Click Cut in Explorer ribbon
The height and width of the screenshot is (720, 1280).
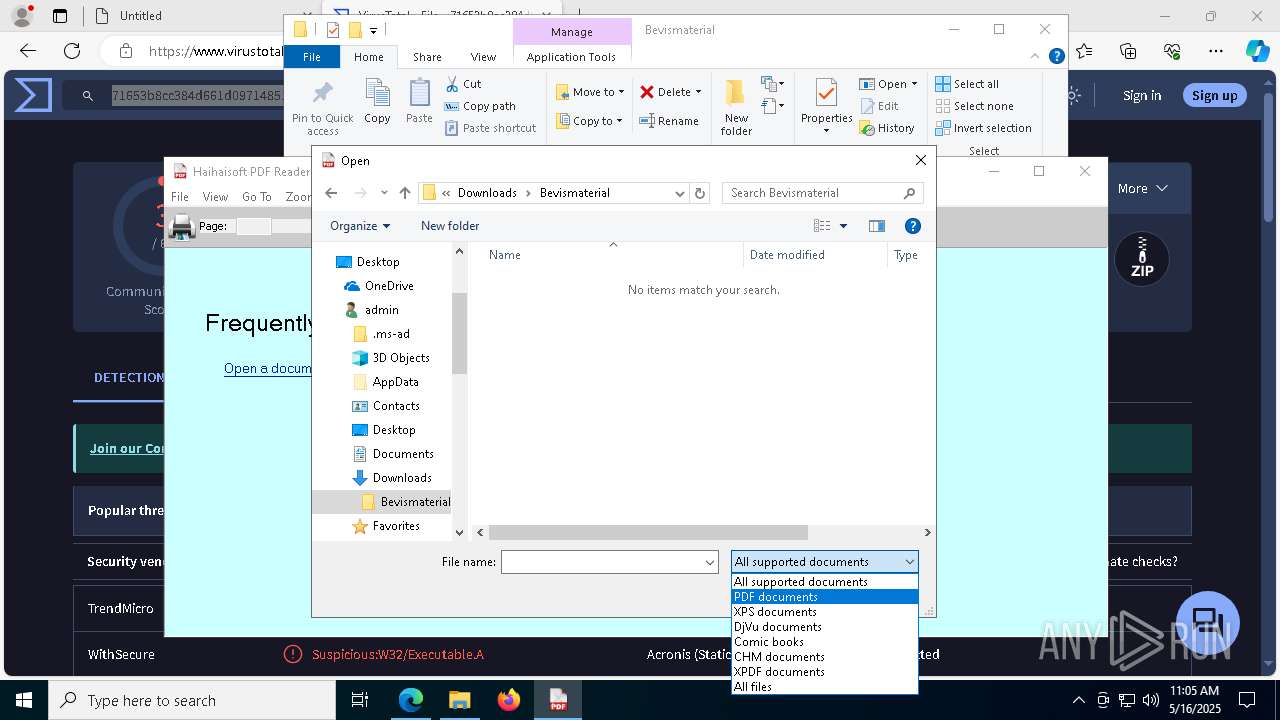click(x=463, y=84)
